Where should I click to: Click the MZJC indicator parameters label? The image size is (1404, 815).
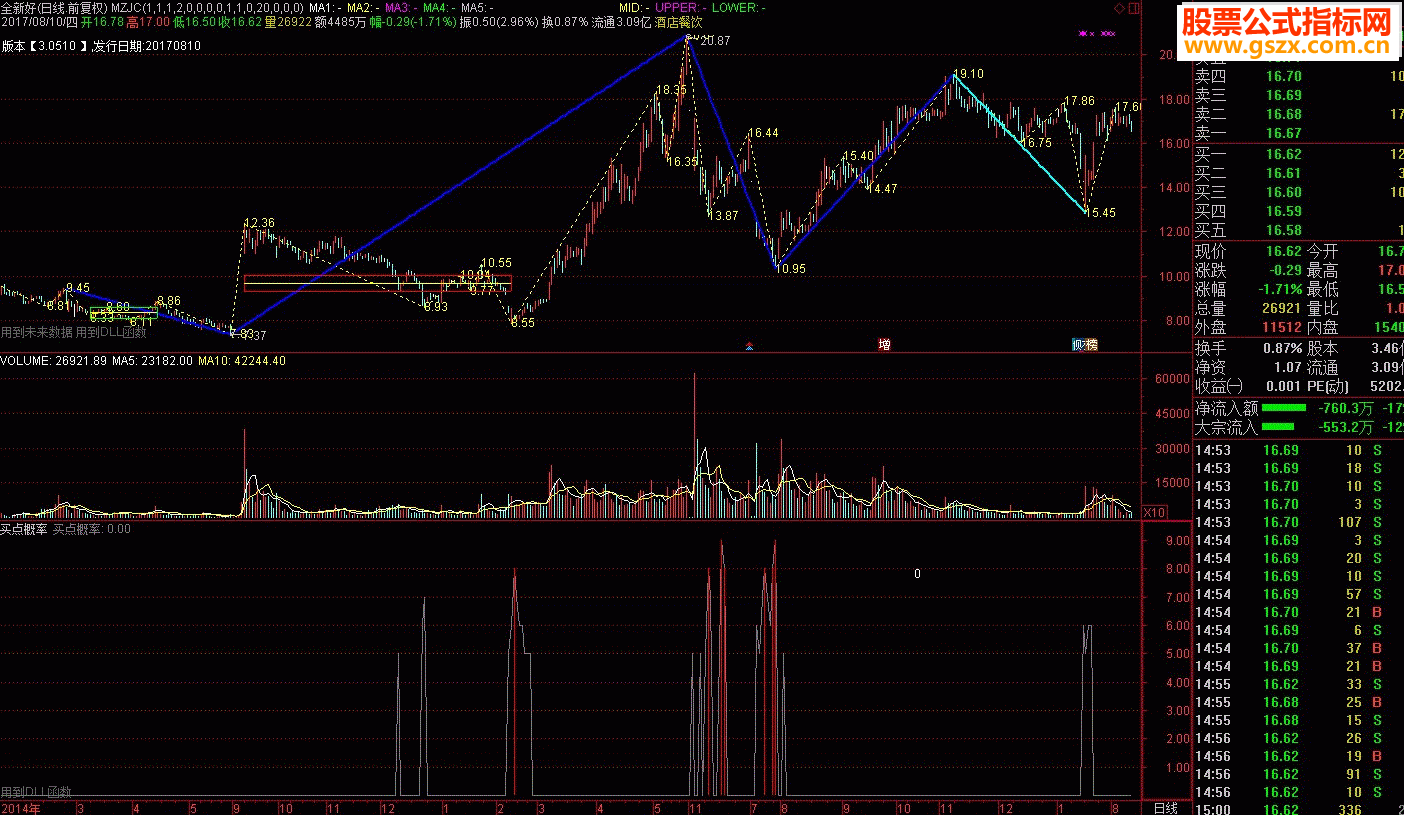[x=207, y=7]
